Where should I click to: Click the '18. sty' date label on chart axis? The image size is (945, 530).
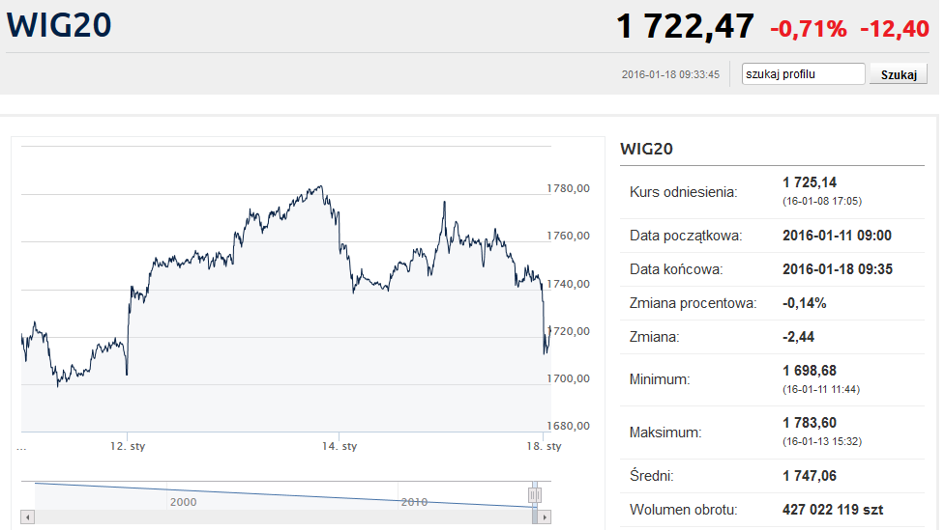click(x=544, y=446)
